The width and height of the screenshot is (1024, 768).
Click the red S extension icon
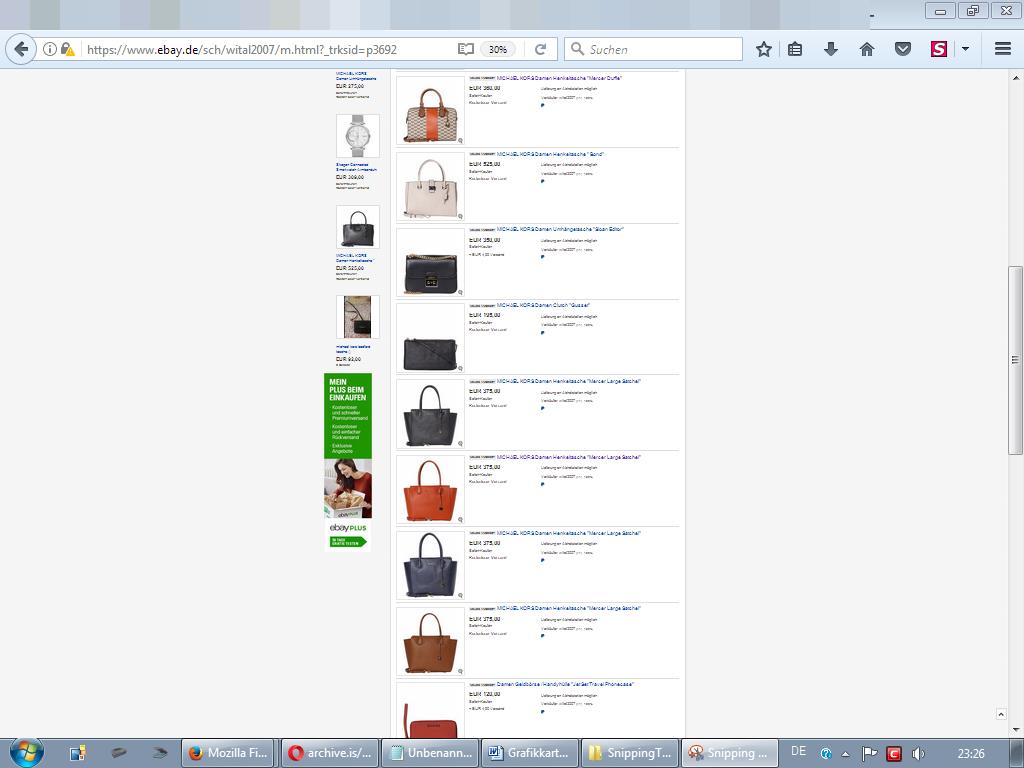click(x=938, y=49)
